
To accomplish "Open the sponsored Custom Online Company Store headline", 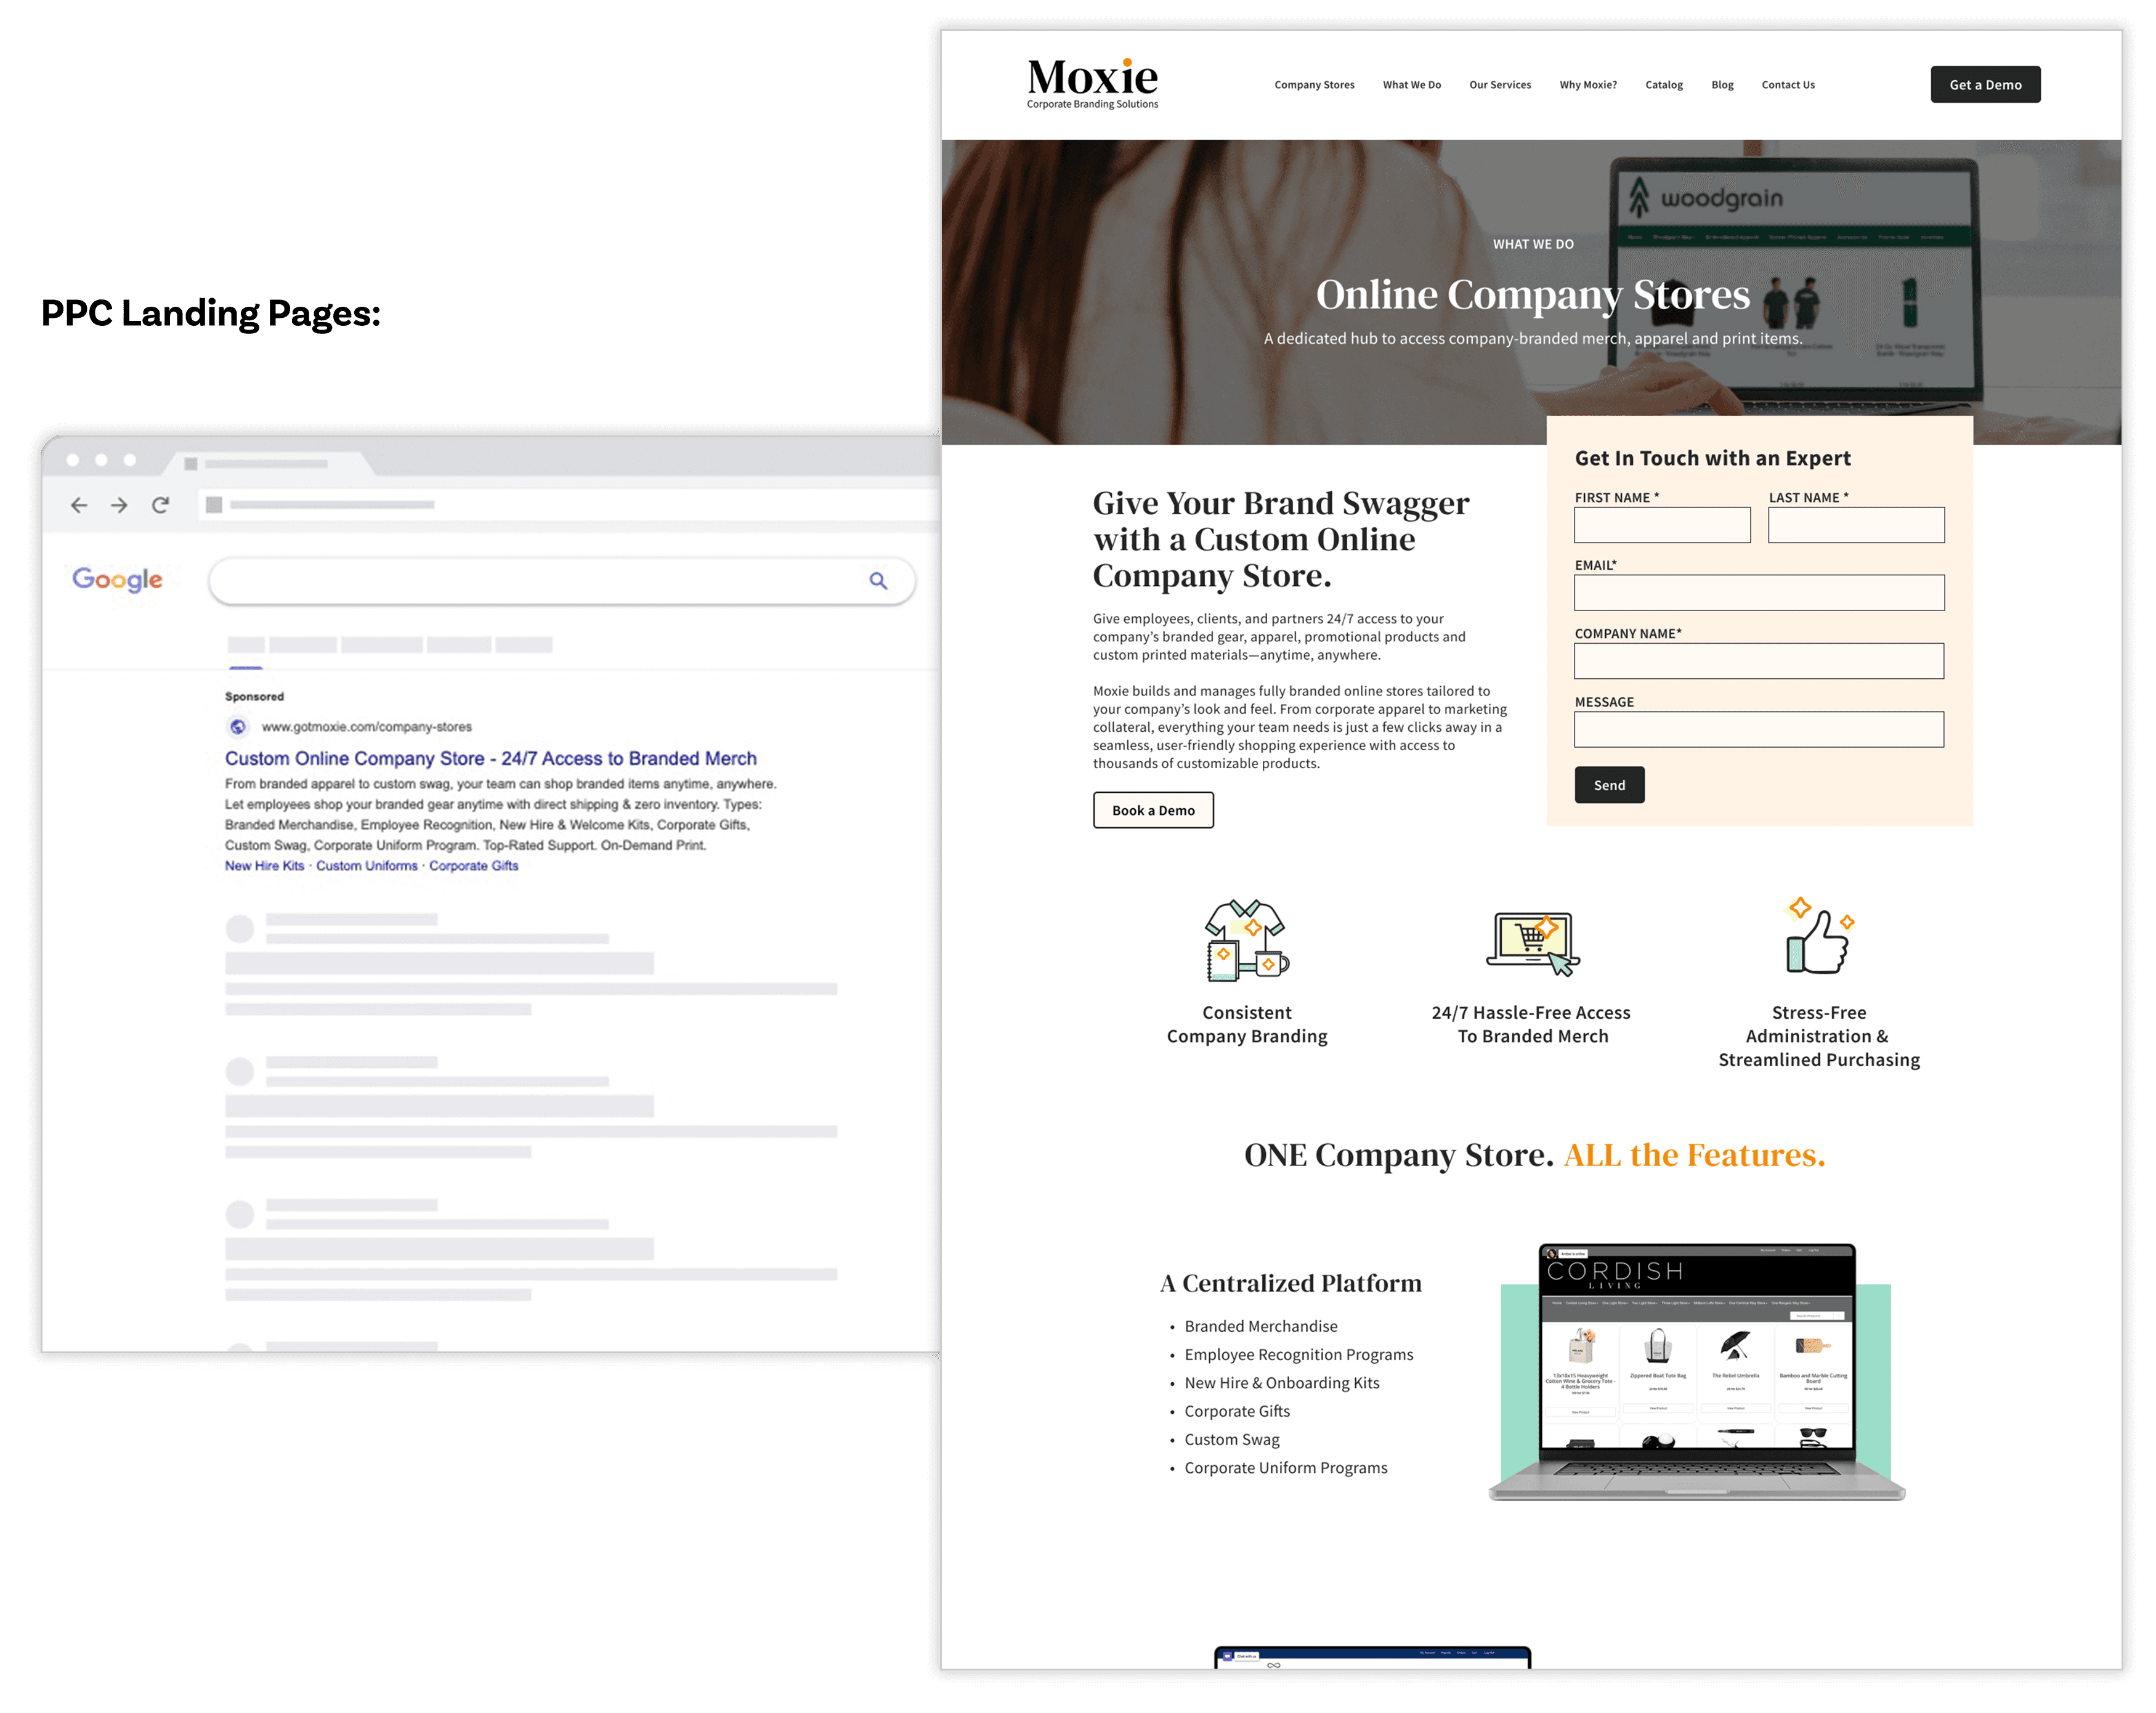I will tap(490, 759).
